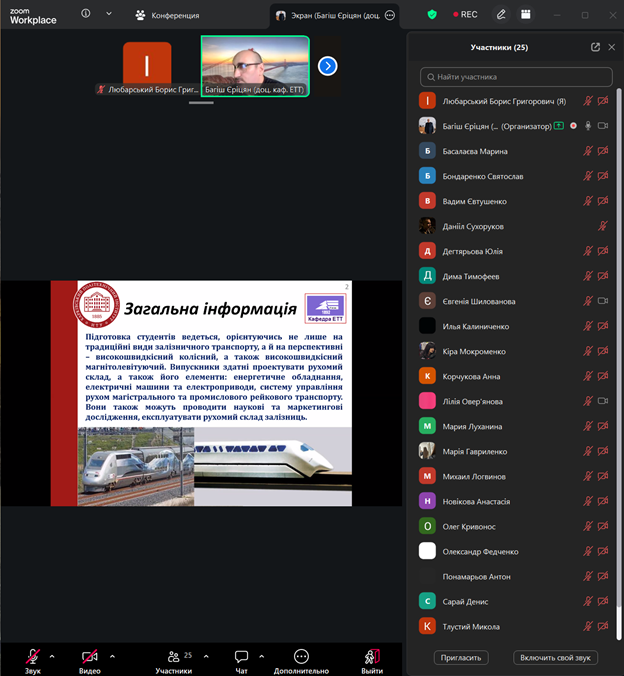Viewport: 624px width, 676px height.
Task: Open the meeting info icon near Zoom logo
Action: (x=86, y=14)
